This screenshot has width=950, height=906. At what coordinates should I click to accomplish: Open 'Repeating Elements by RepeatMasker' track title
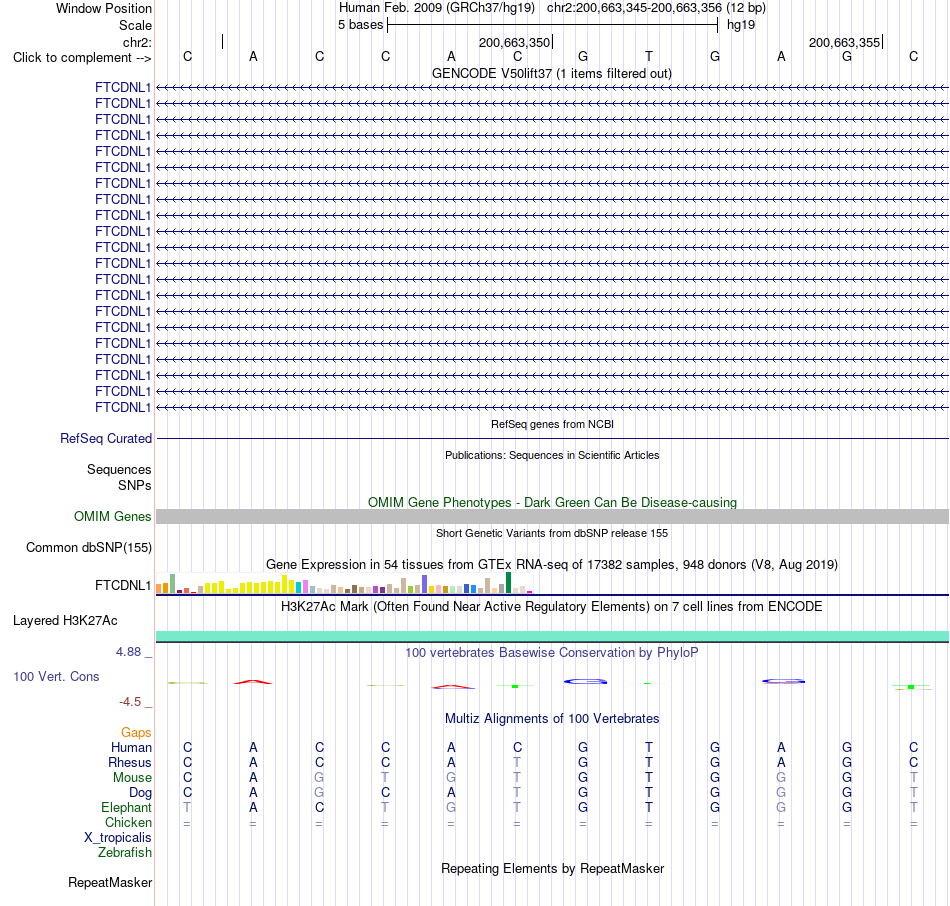[x=553, y=869]
